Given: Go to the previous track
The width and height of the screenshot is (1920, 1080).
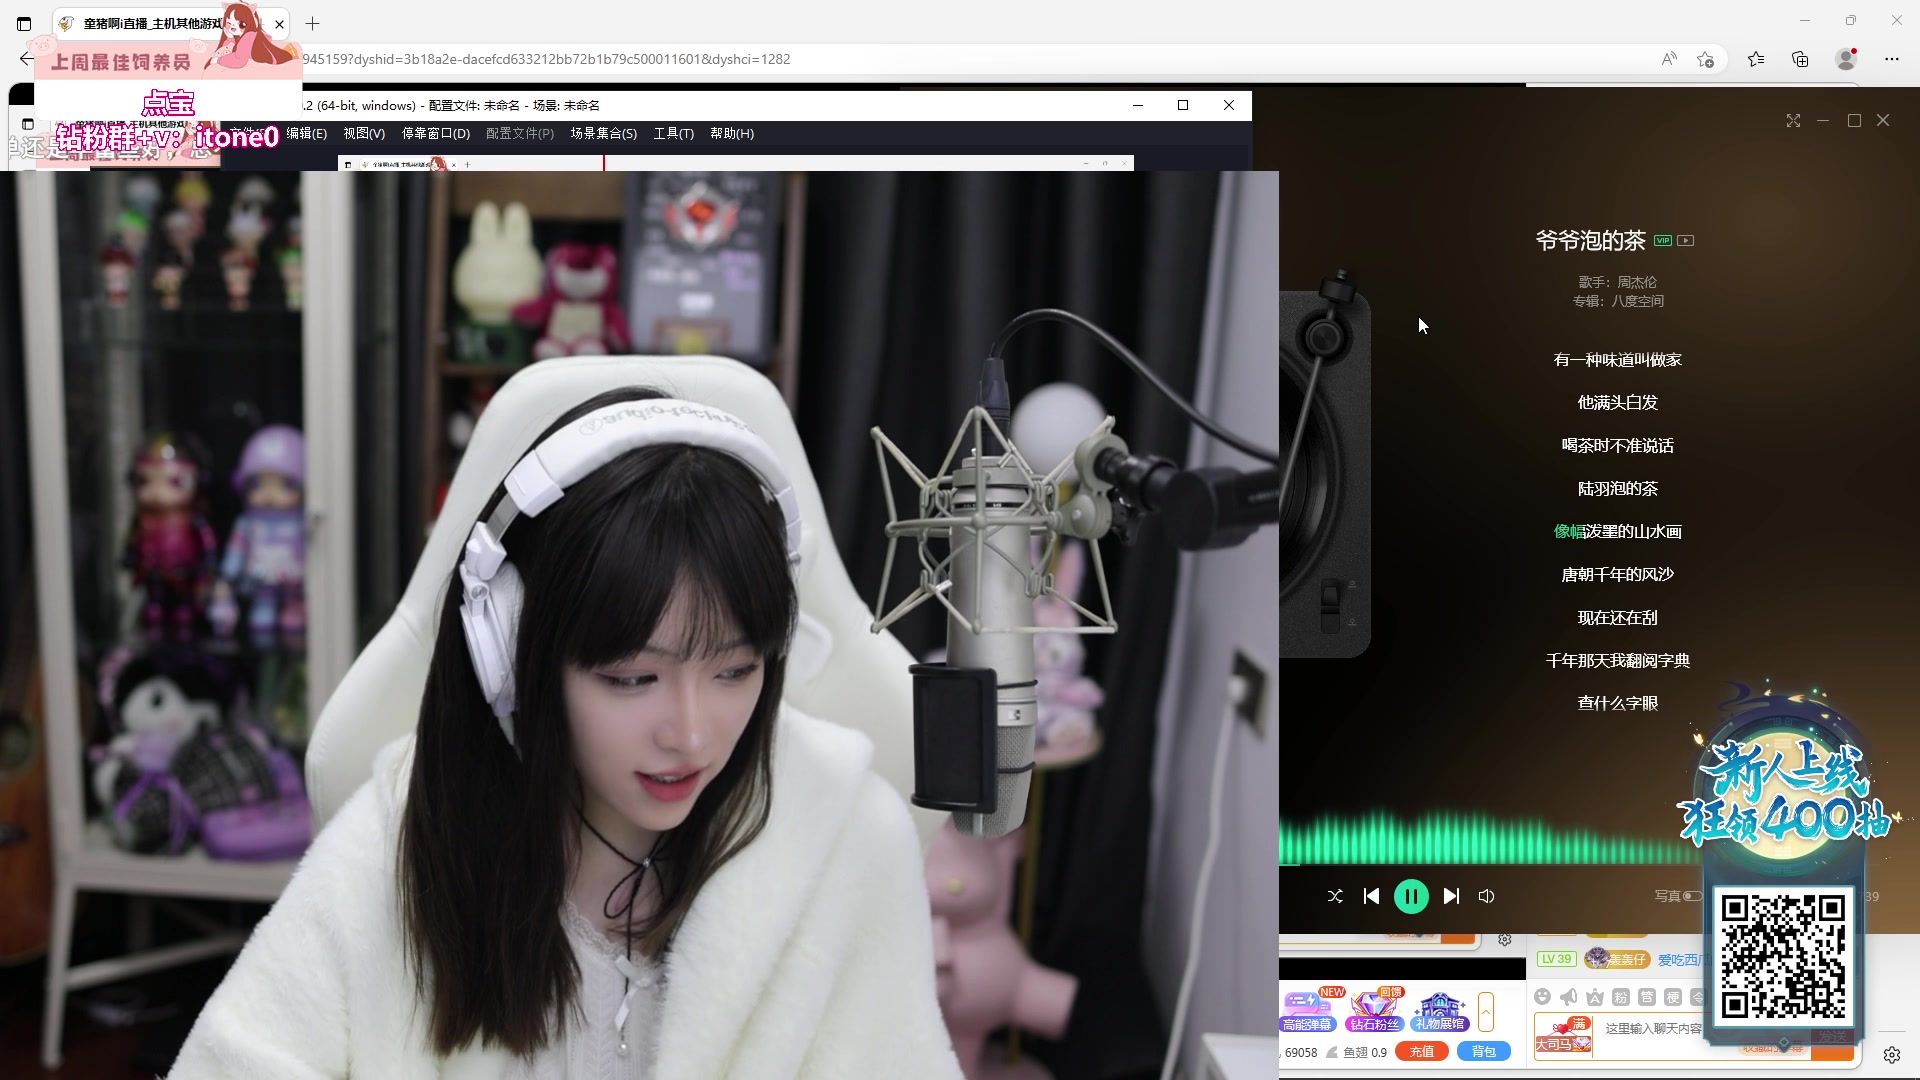Looking at the screenshot, I should click(1371, 896).
